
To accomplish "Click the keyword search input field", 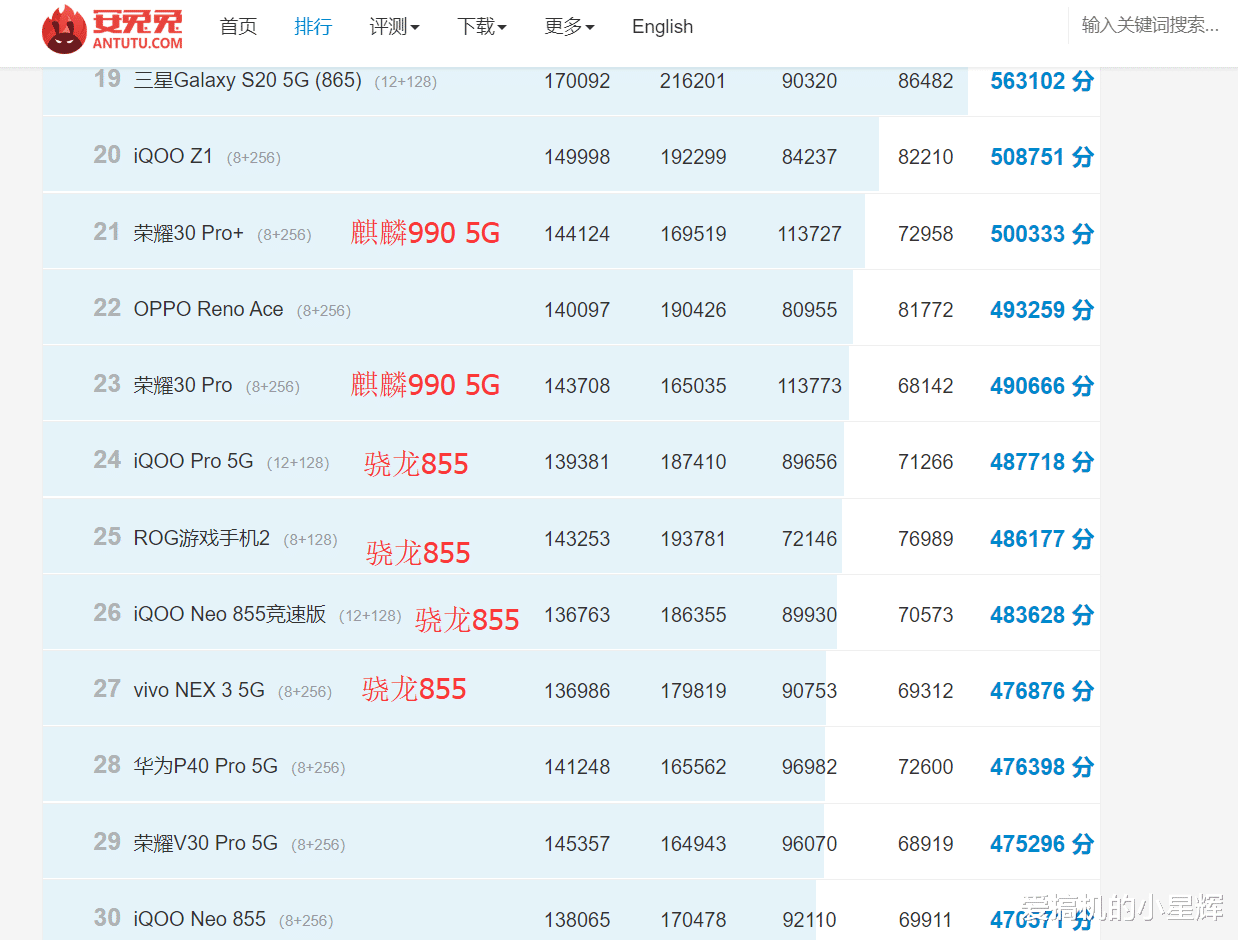I will click(x=1150, y=26).
